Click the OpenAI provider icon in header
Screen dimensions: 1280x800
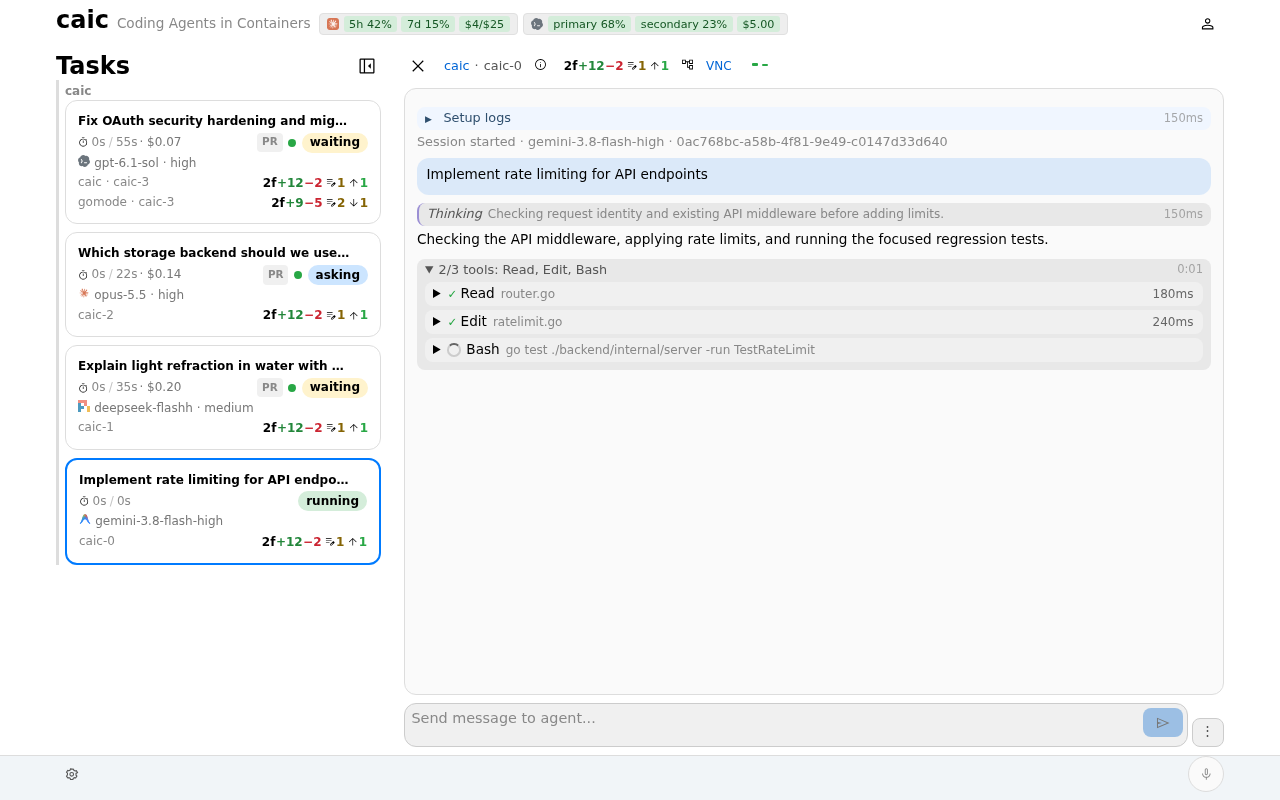(x=537, y=24)
